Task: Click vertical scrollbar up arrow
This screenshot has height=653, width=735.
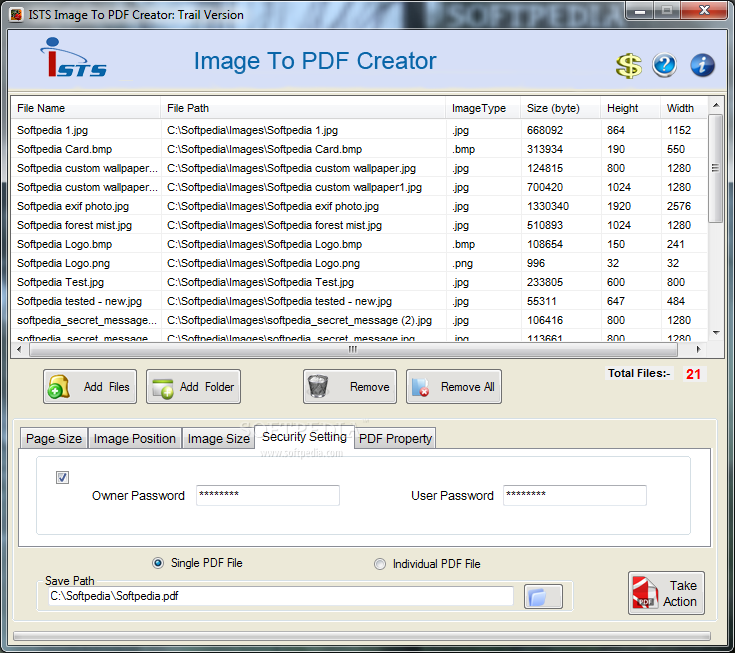Action: (716, 105)
